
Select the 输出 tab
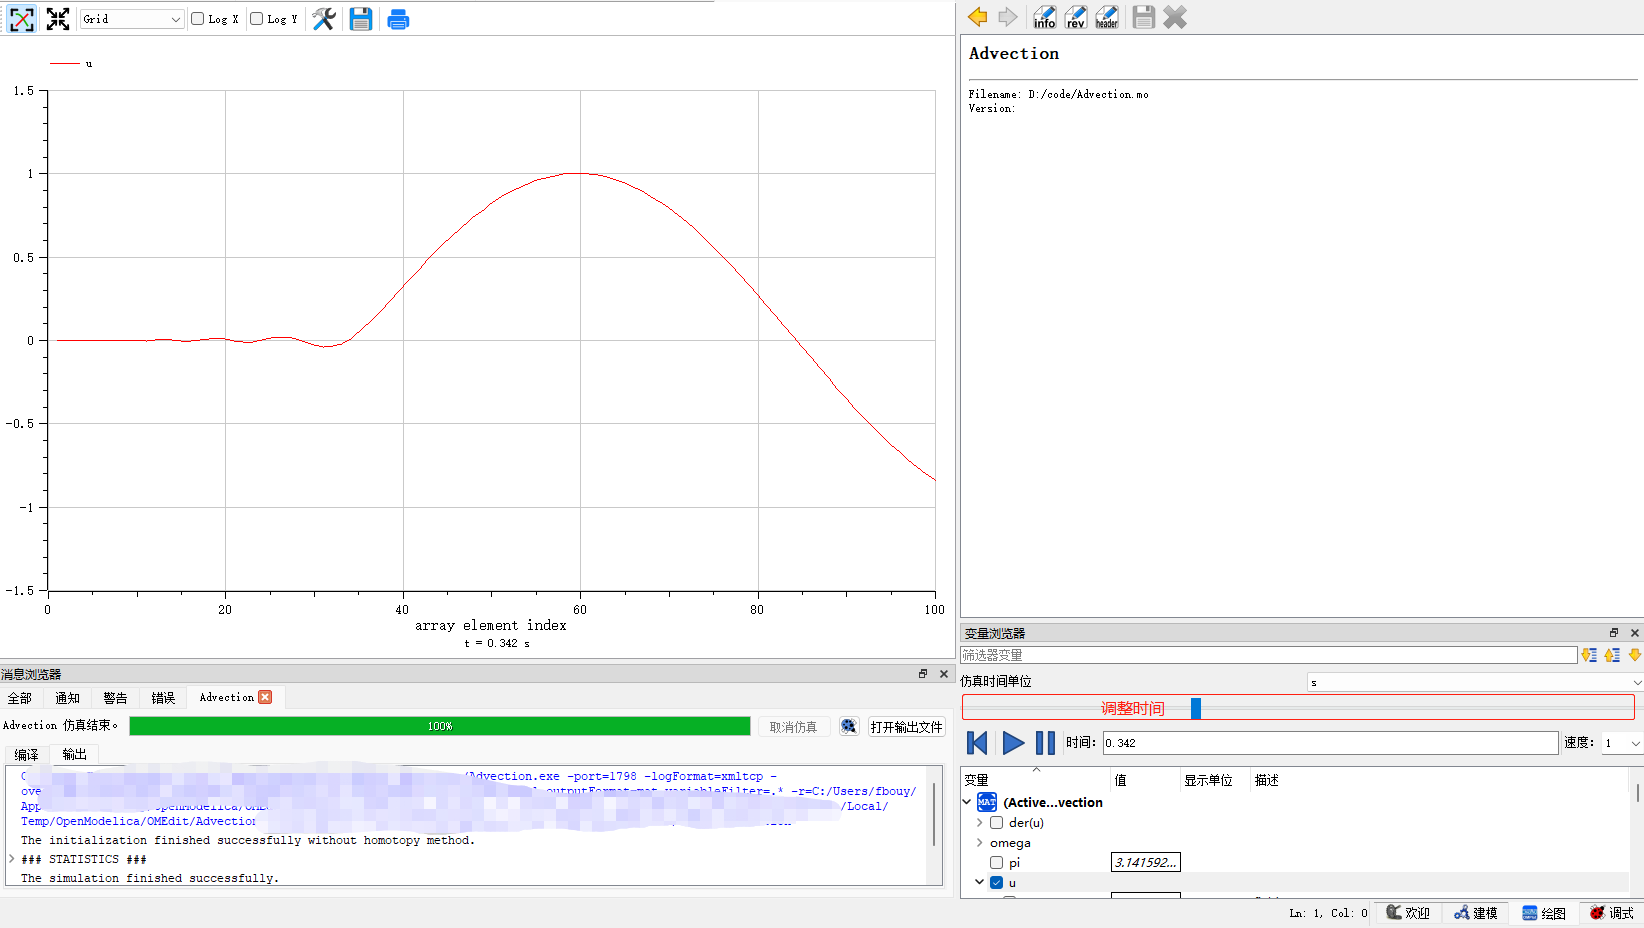tap(75, 755)
